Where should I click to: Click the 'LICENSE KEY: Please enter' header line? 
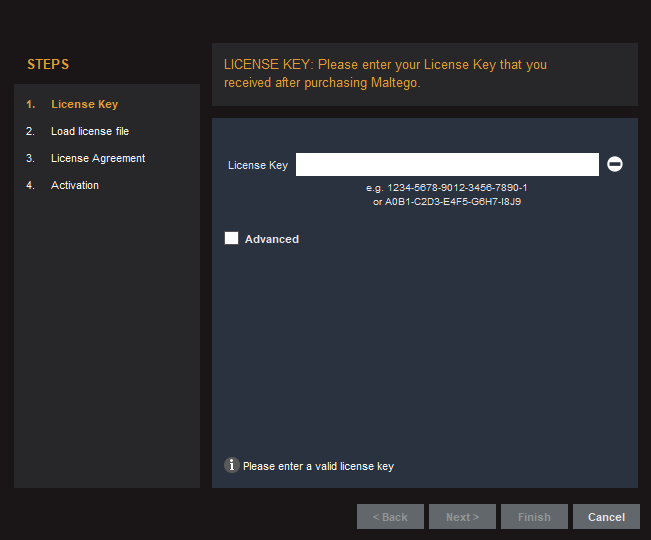[385, 65]
